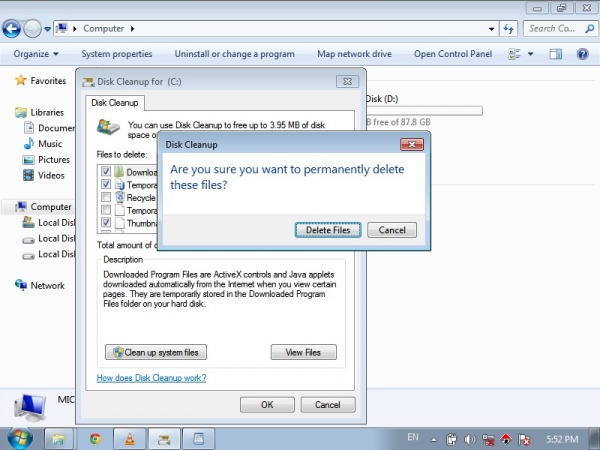
Task: Select Libraries in navigation pane
Action: click(47, 112)
